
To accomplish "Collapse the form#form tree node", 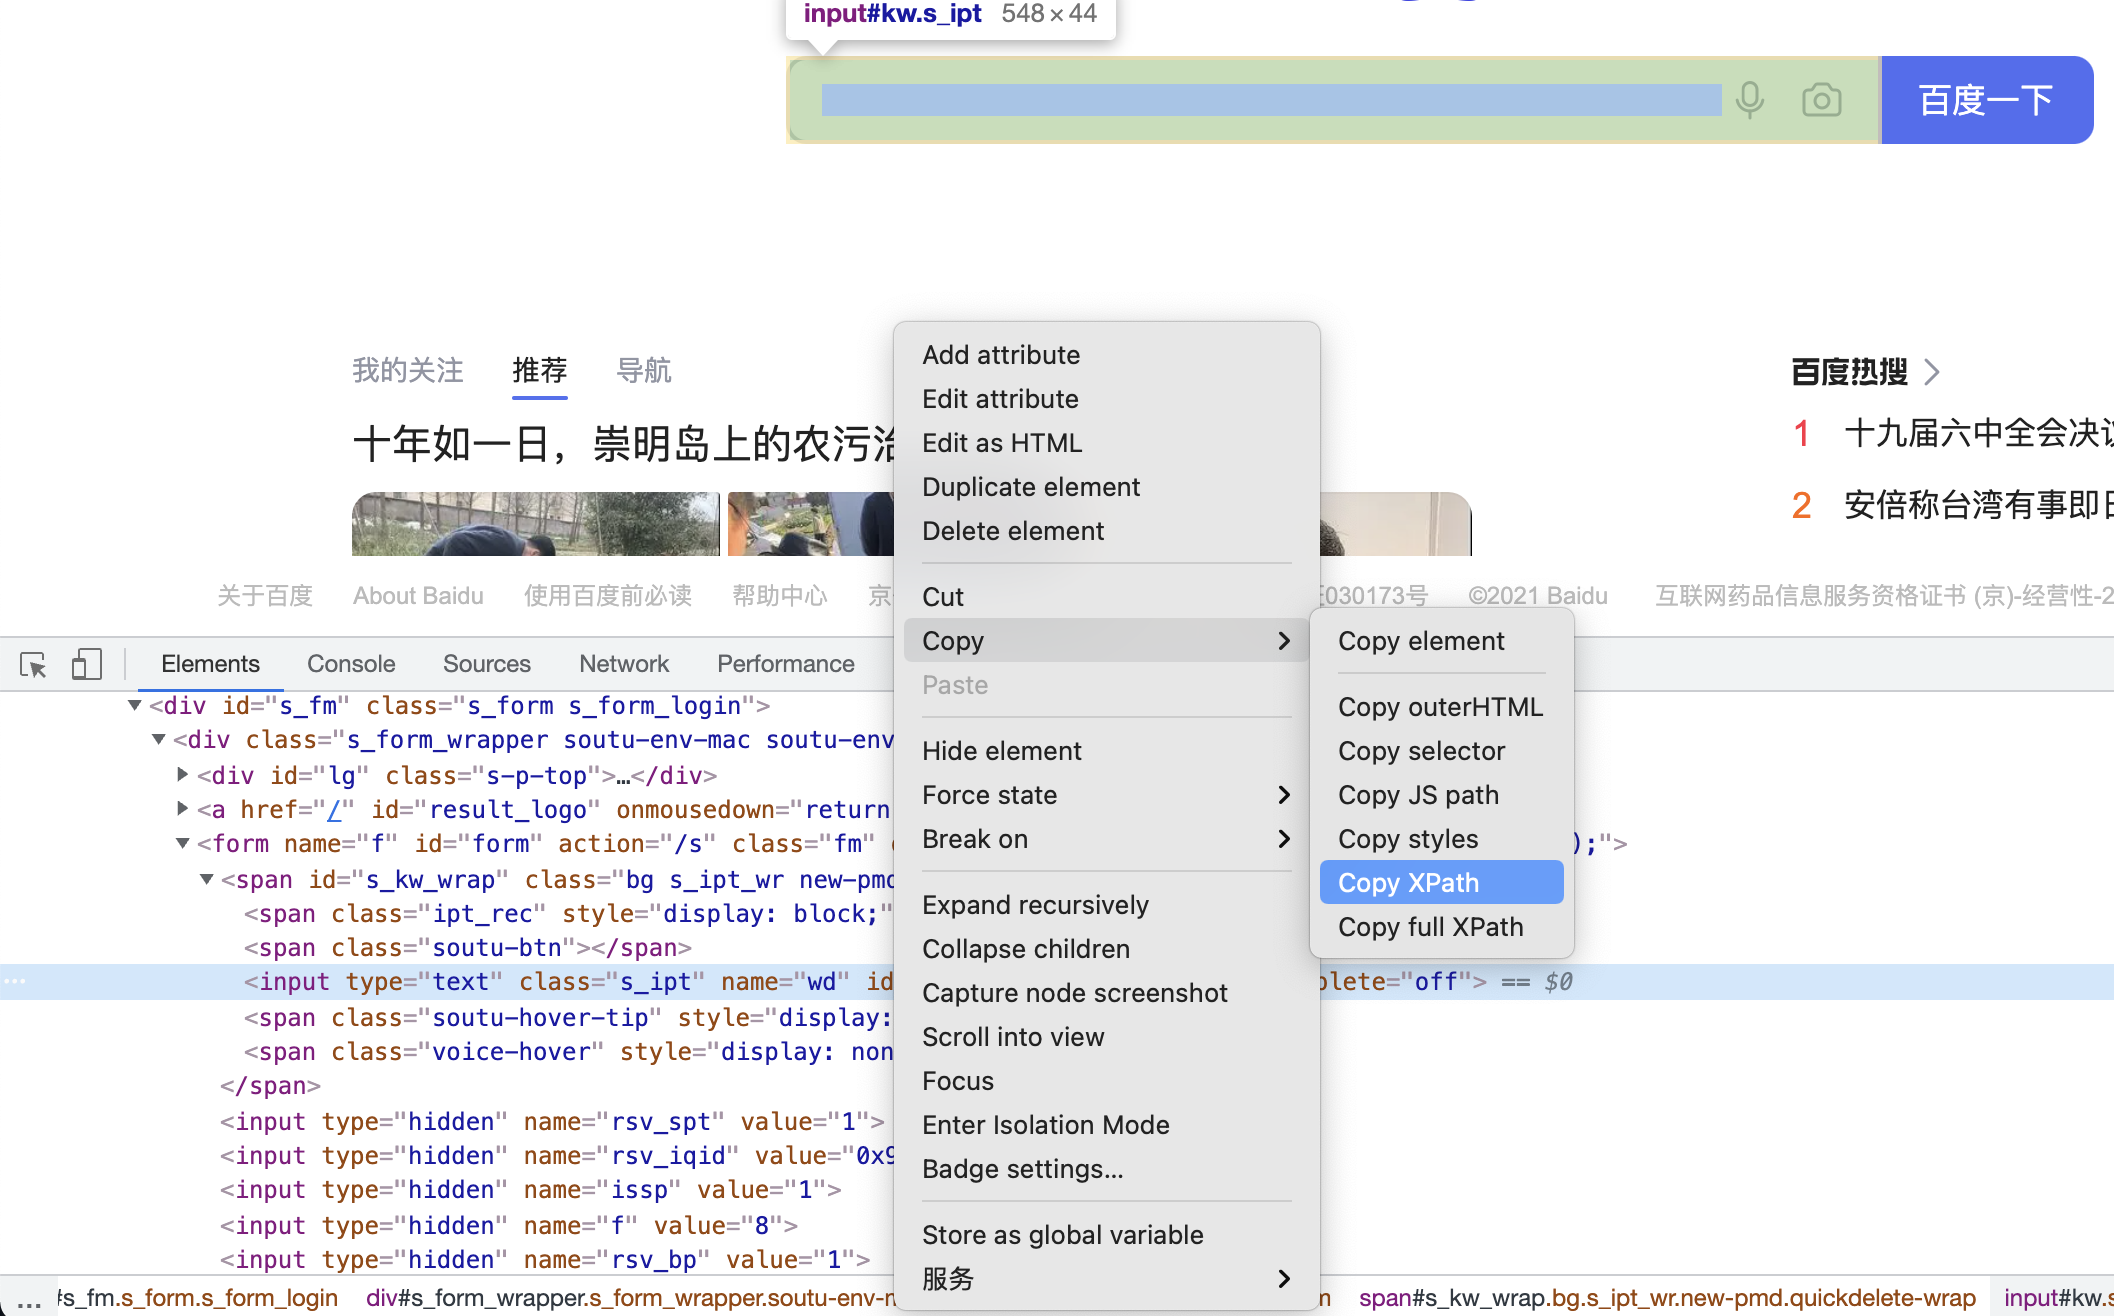I will click(x=182, y=843).
